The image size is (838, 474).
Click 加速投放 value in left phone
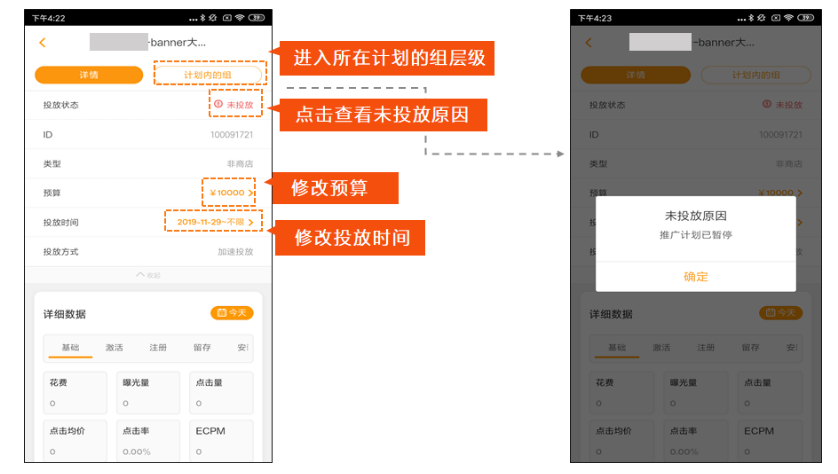235,251
